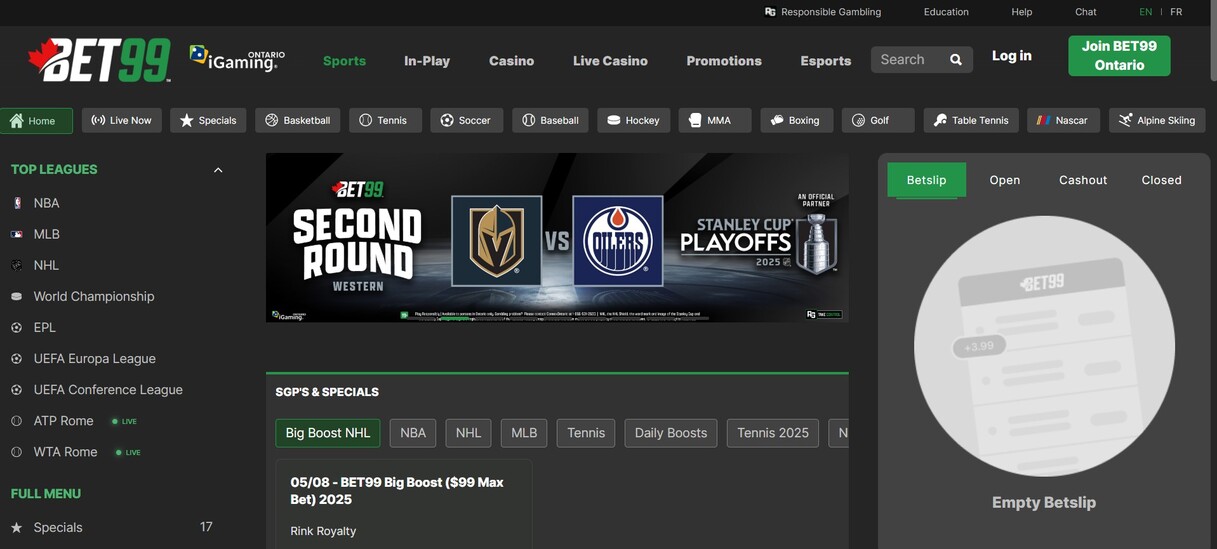Select the MLB specials filter

coord(524,433)
